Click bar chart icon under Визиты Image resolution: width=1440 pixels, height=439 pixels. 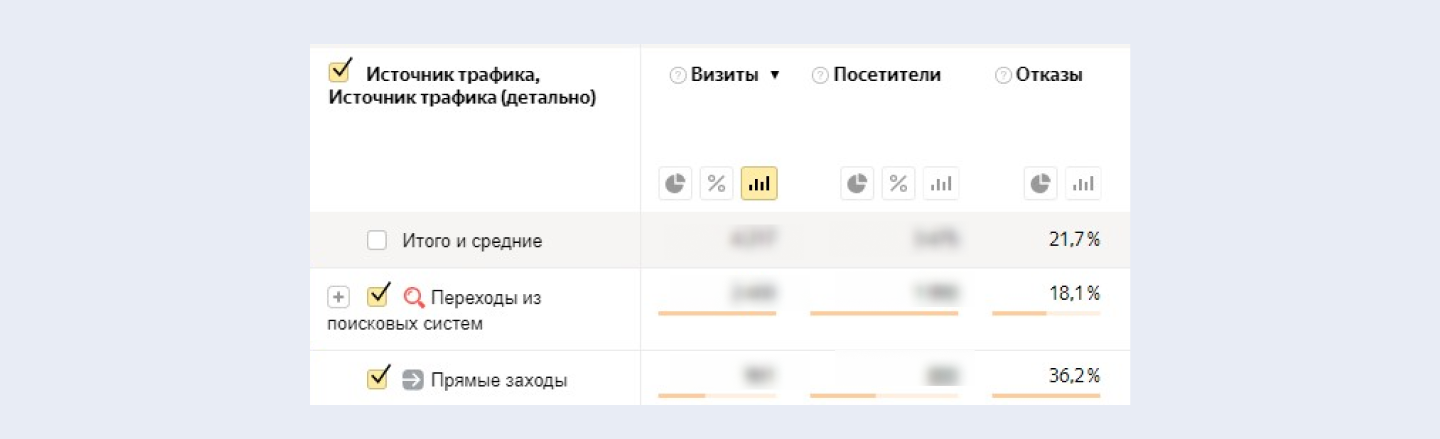coord(759,184)
